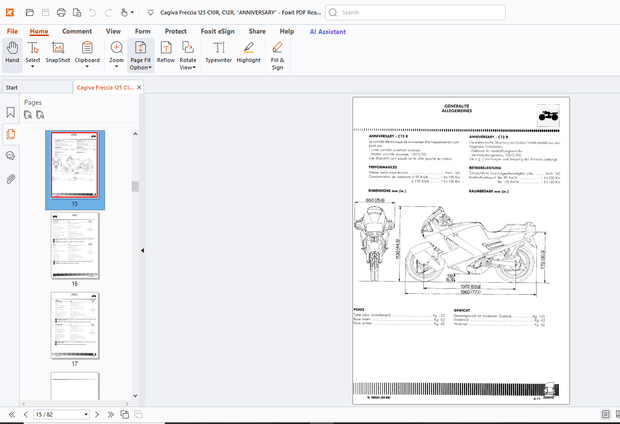Collapse the navigation panel with side arrow
This screenshot has width=620, height=424.
(142, 250)
